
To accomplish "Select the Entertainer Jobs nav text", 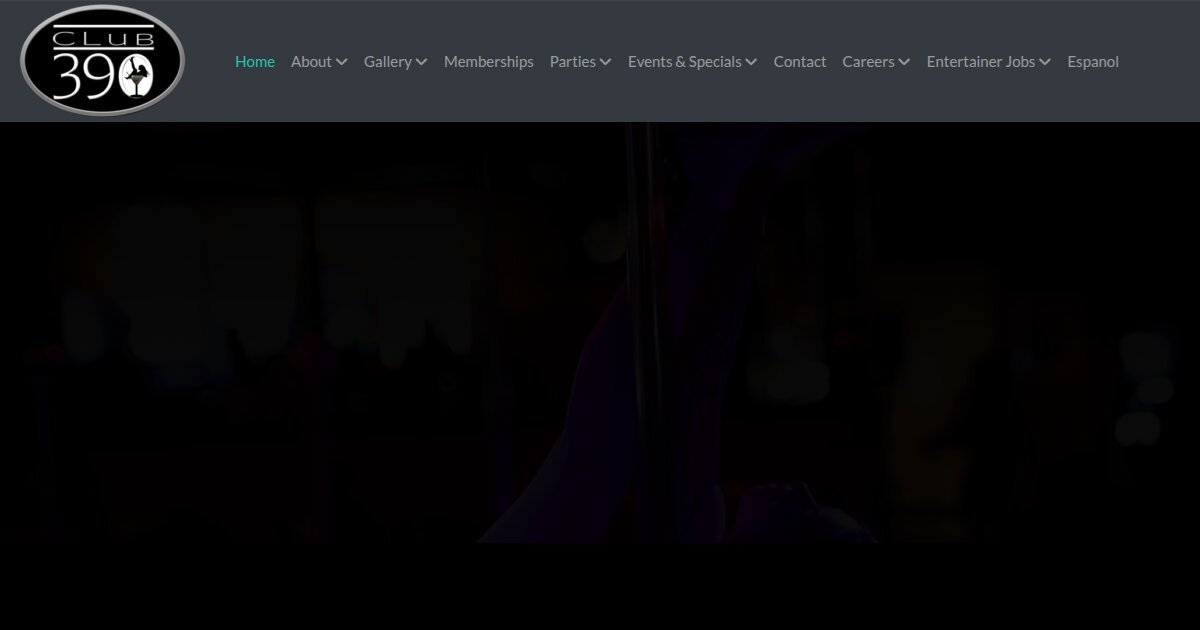I will (980, 61).
